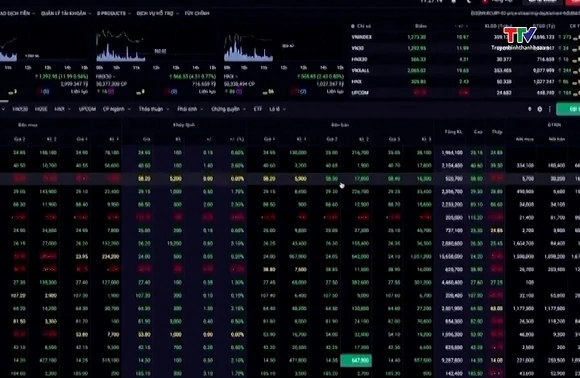This screenshot has width=580, height=378.
Task: Open the Chứng quyền dropdown
Action: click(228, 109)
